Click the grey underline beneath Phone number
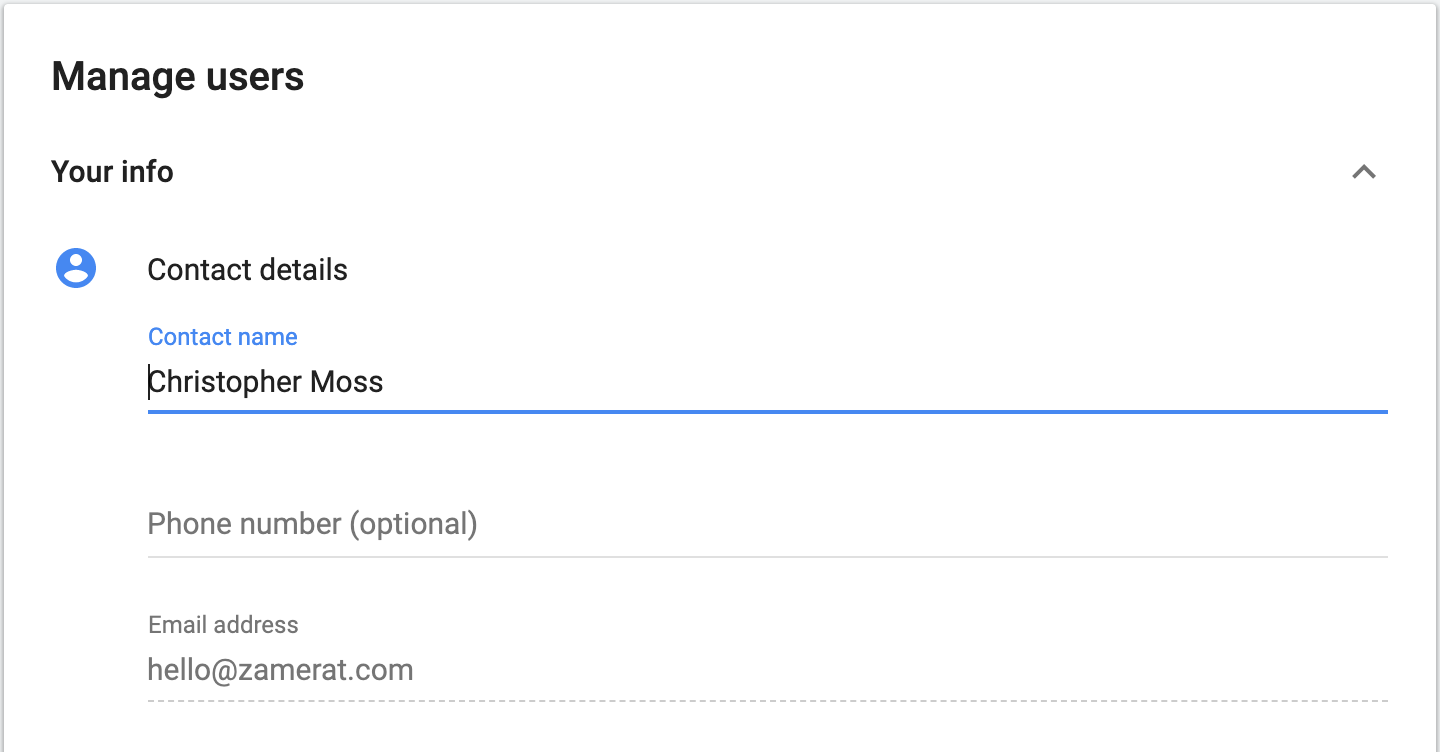 tap(766, 556)
